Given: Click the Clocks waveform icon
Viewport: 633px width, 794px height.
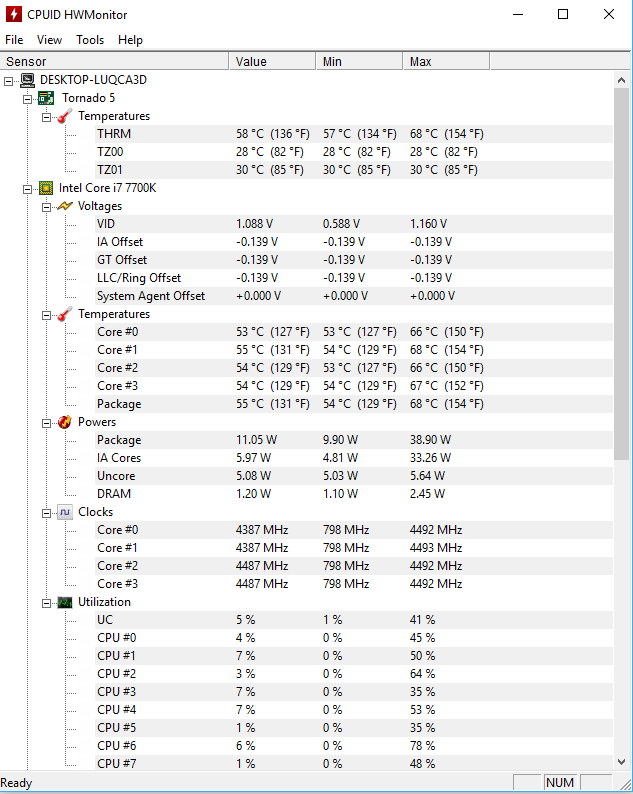Looking at the screenshot, I should click(x=64, y=512).
